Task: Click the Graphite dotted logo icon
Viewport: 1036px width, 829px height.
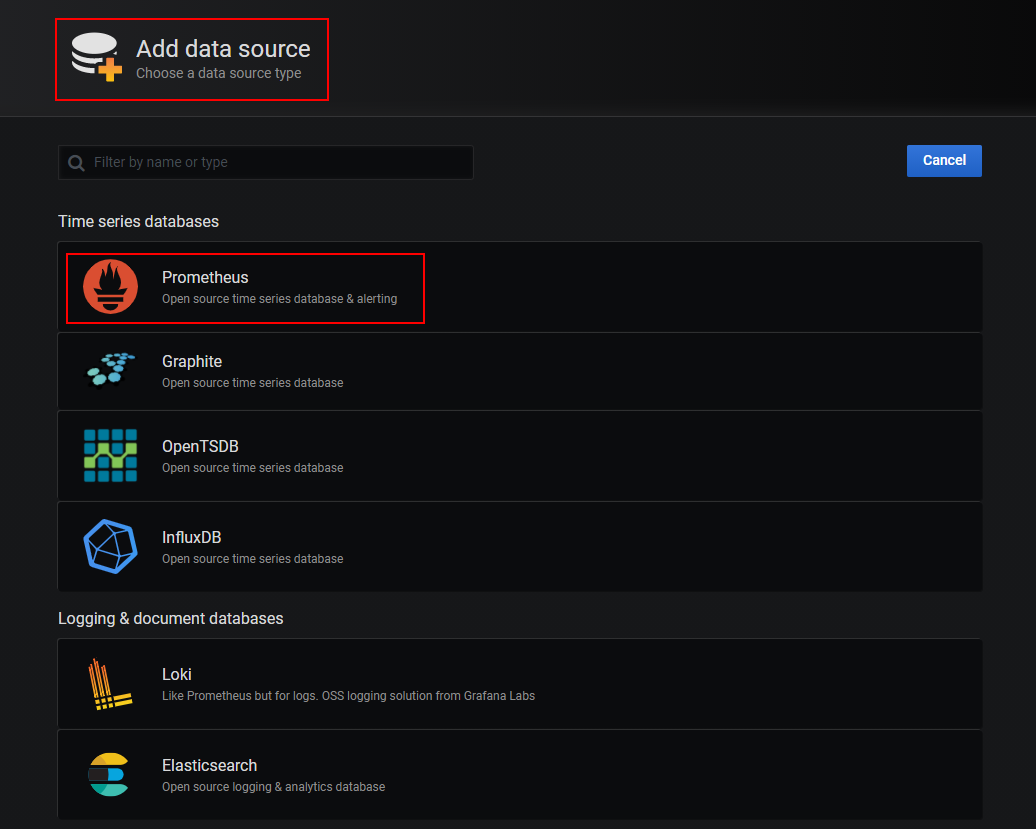Action: pyautogui.click(x=110, y=370)
